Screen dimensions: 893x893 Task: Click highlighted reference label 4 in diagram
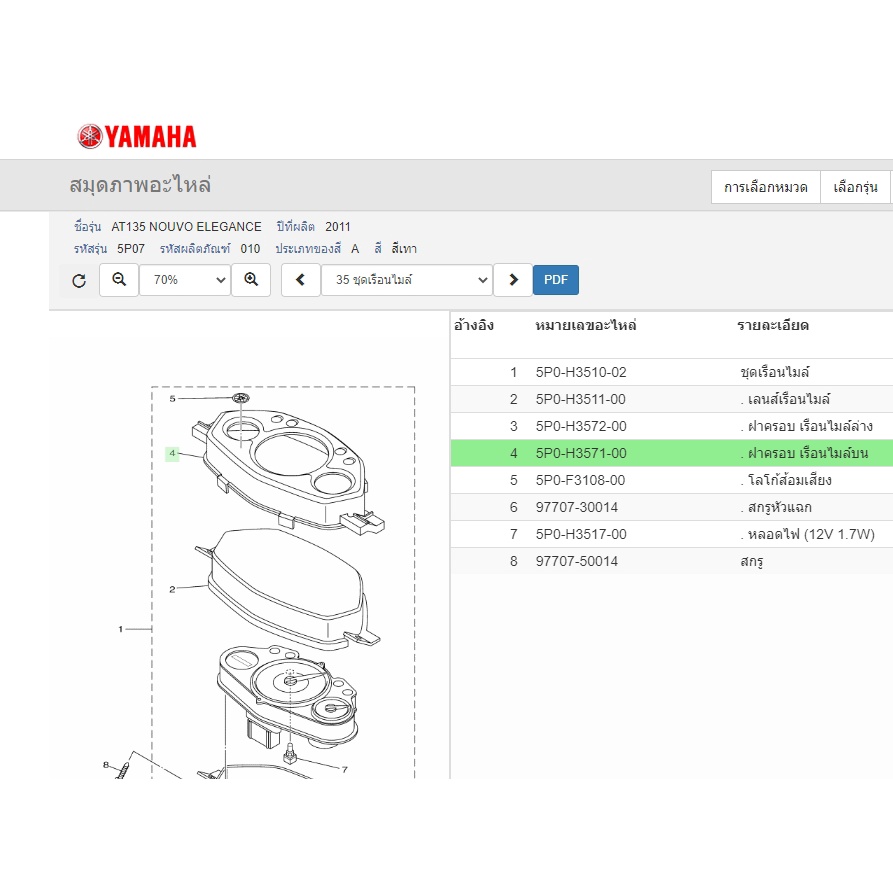tap(172, 453)
